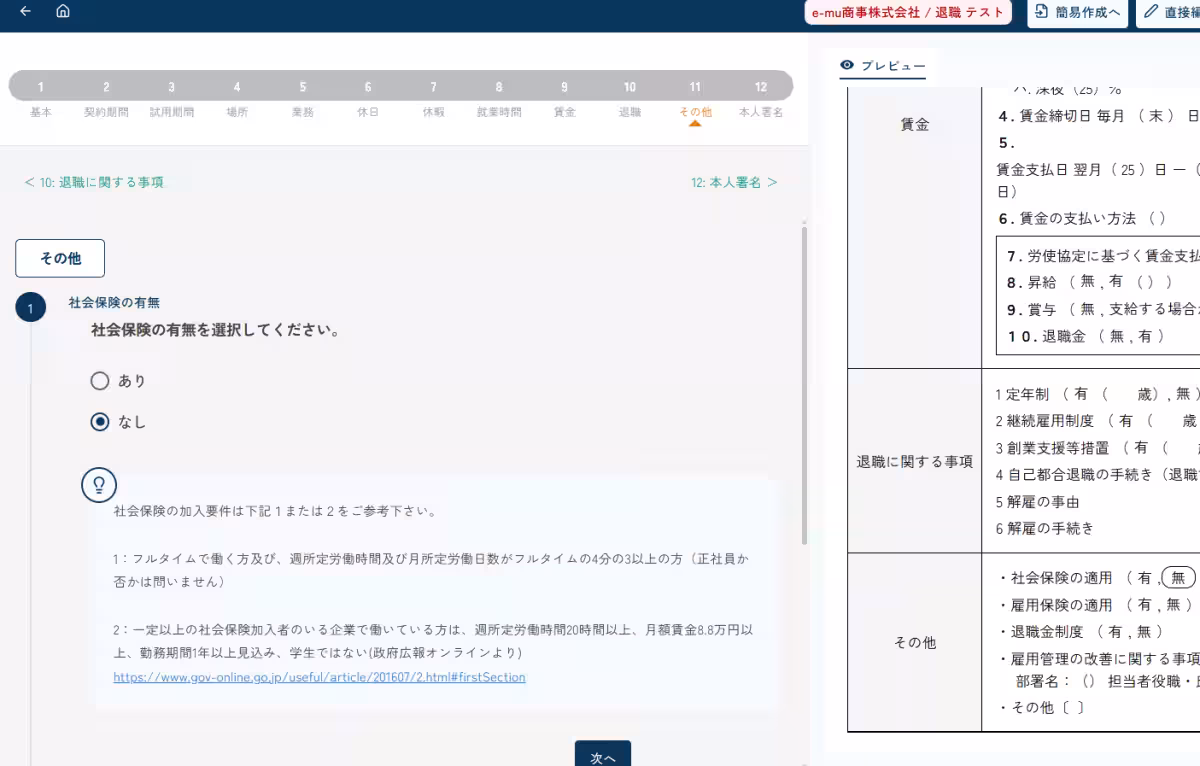
Task: Click ・その他〔 〕 line in preview
Action: pyautogui.click(x=1041, y=707)
